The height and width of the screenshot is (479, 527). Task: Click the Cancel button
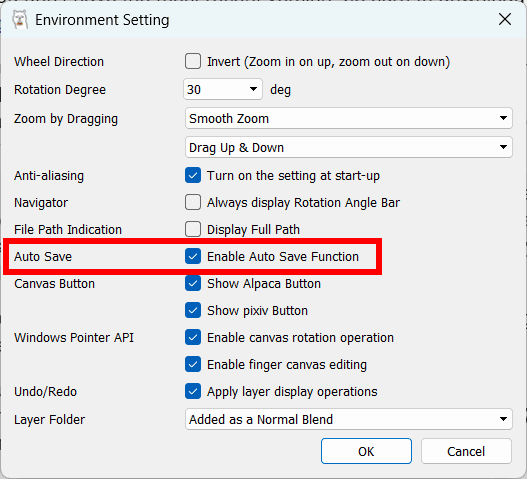[x=466, y=451]
